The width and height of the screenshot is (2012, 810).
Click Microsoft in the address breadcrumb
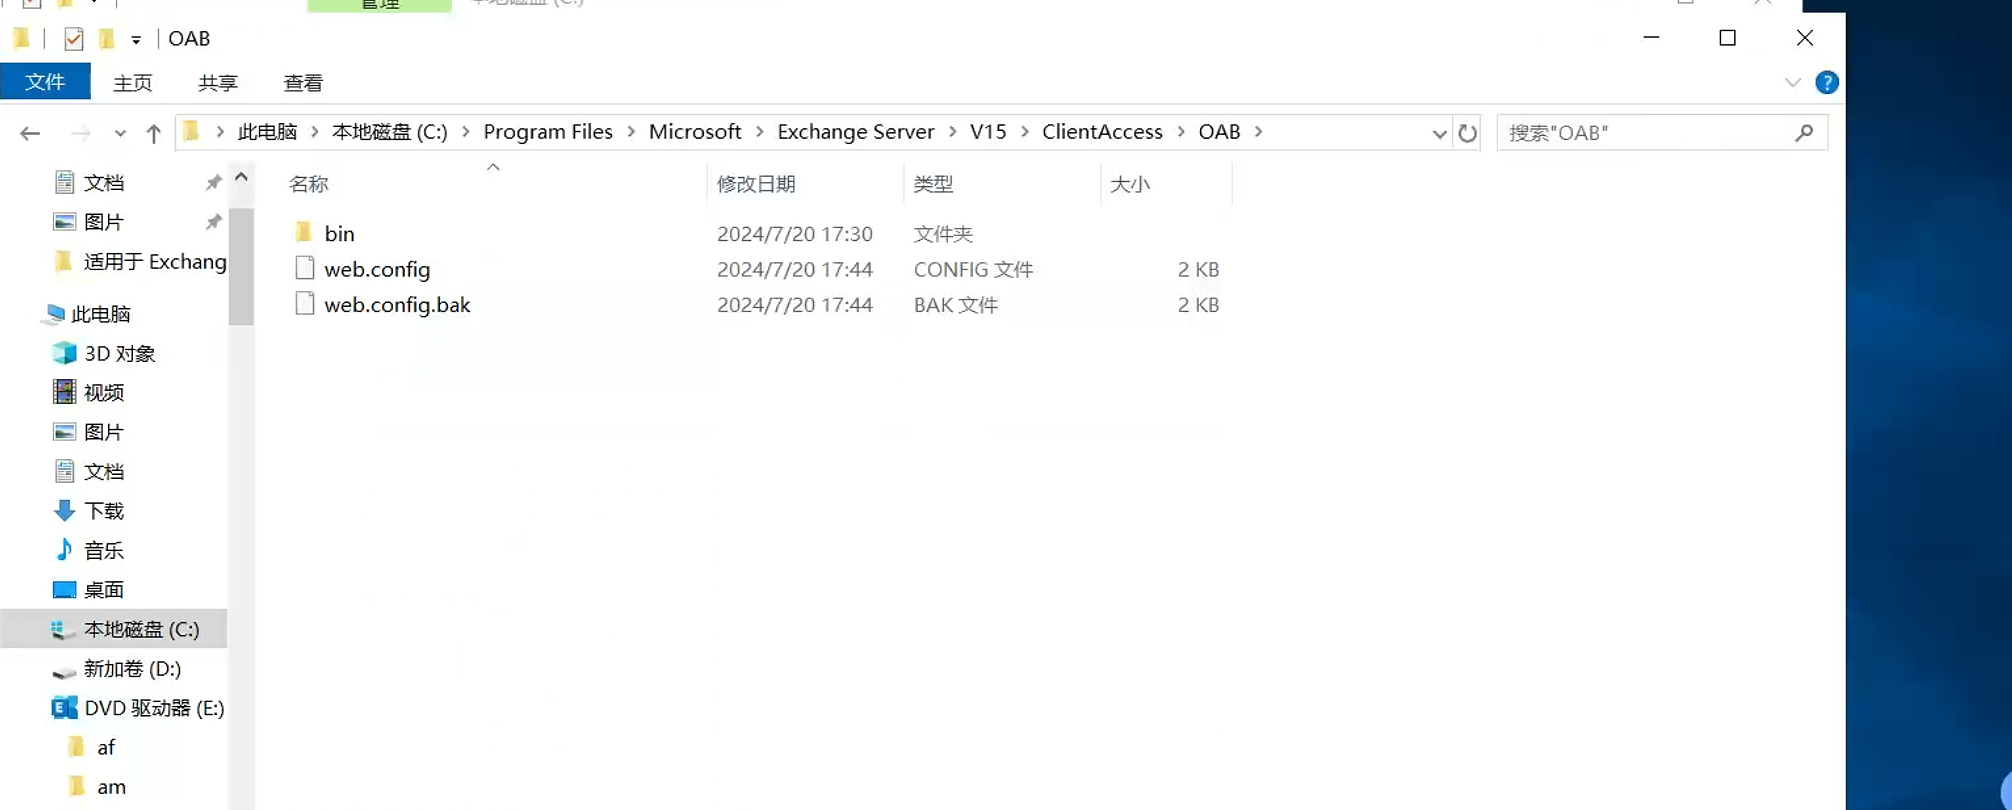click(695, 132)
